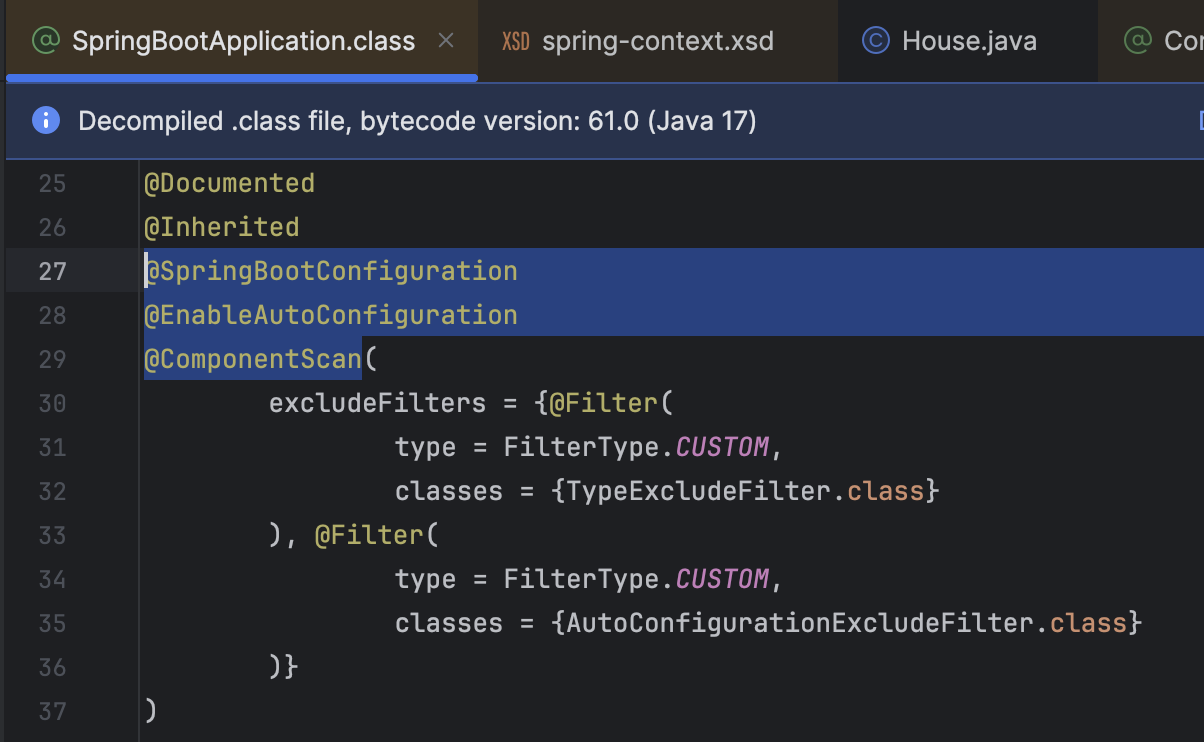Screen dimensions: 1204x742
Task: Click the @ComponentScan annotation
Action: pos(253,360)
